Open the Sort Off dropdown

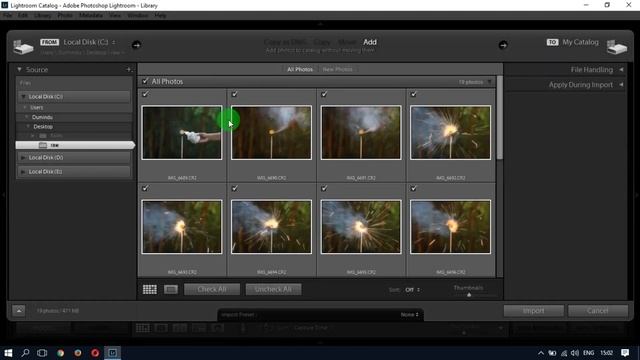(412, 290)
